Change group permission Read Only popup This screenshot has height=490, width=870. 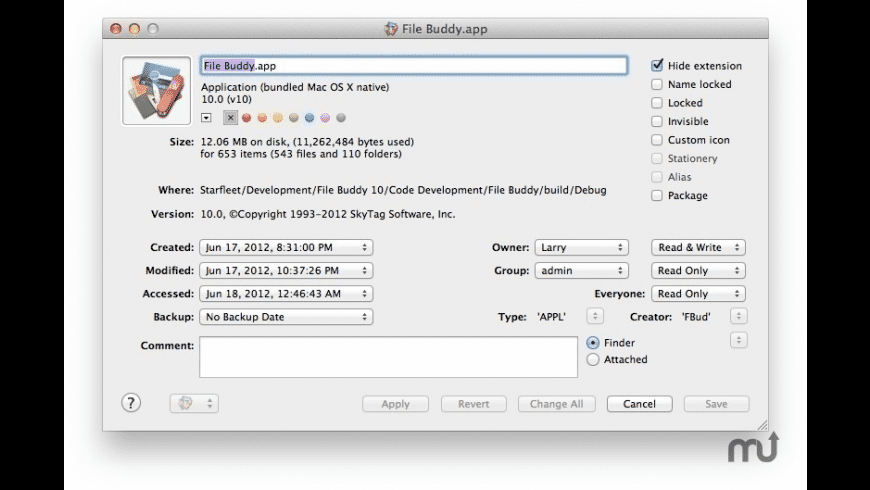(699, 271)
